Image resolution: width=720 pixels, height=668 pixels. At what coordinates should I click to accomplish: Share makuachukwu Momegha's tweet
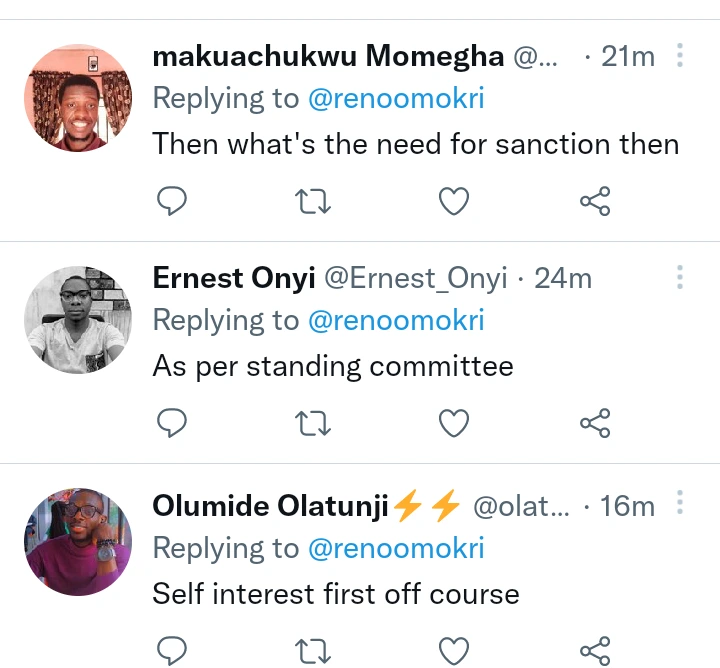(595, 202)
